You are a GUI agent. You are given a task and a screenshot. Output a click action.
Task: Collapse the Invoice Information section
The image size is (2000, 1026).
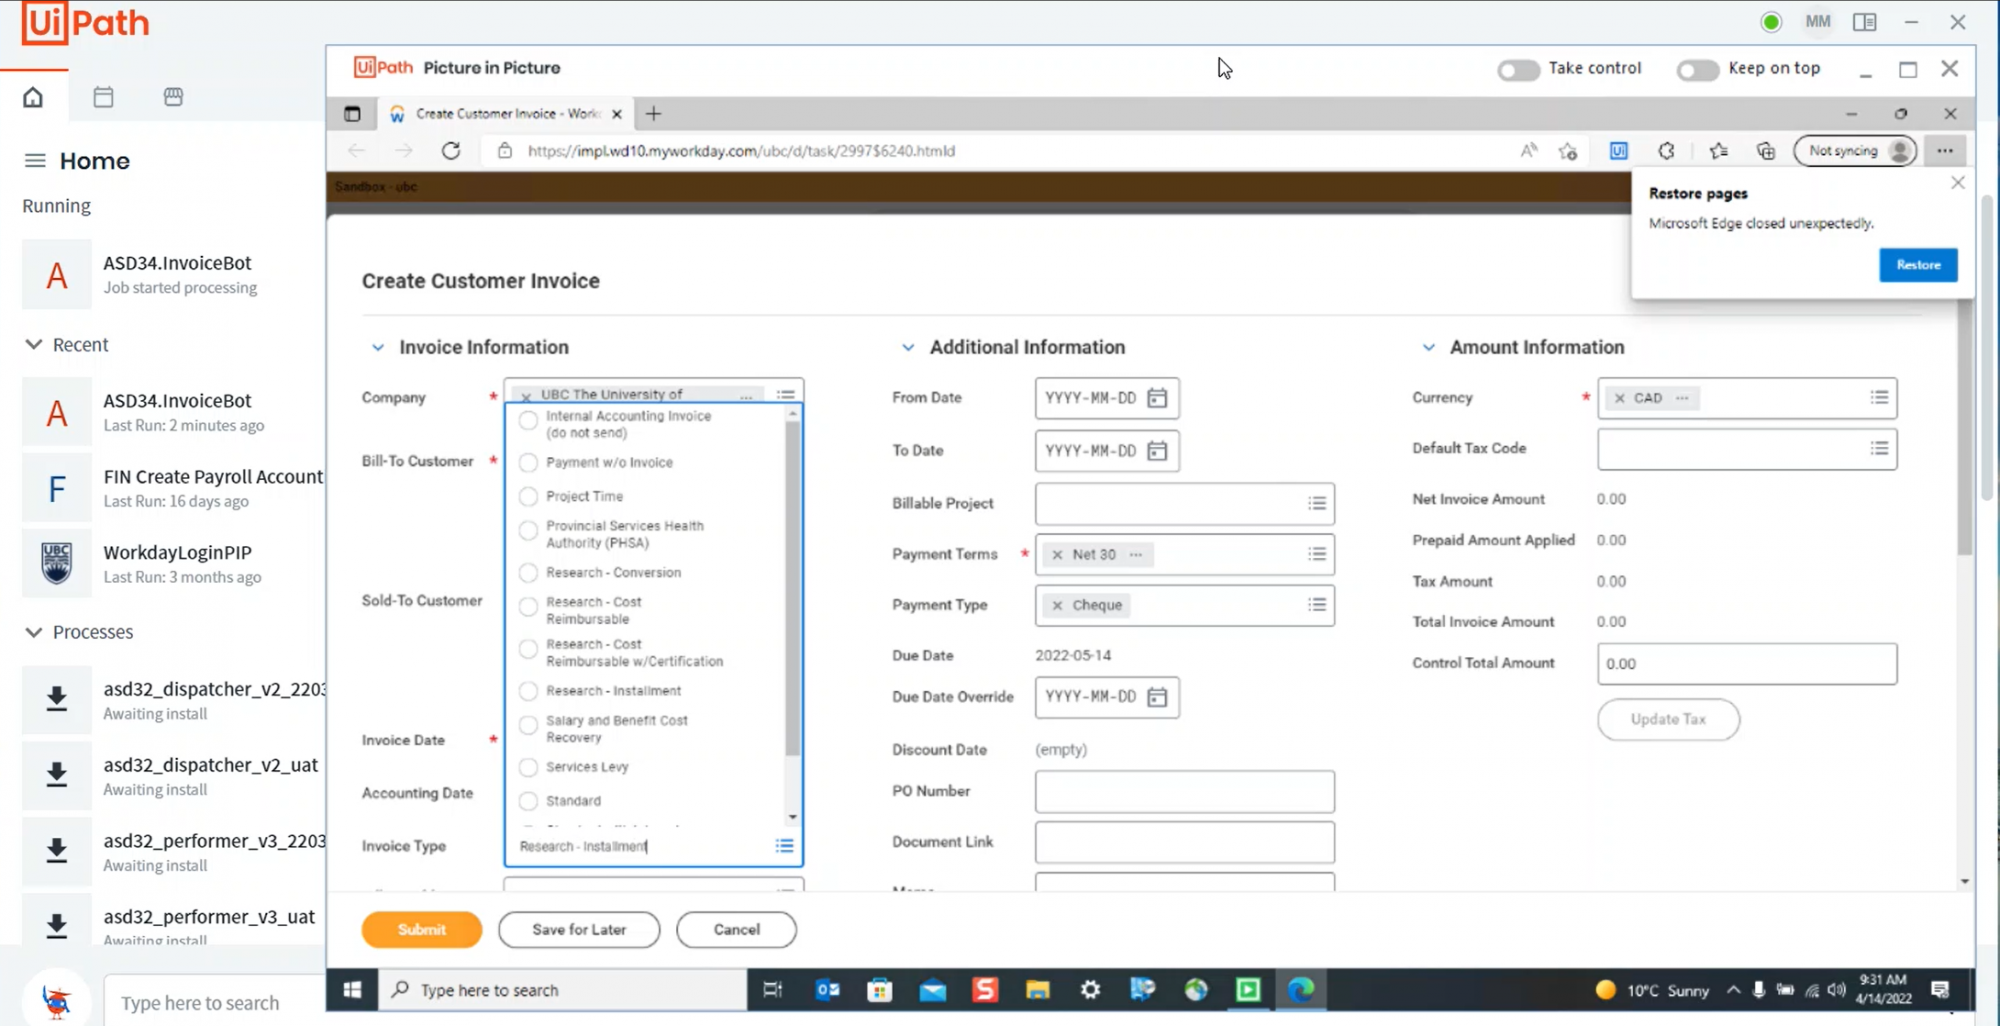point(378,347)
